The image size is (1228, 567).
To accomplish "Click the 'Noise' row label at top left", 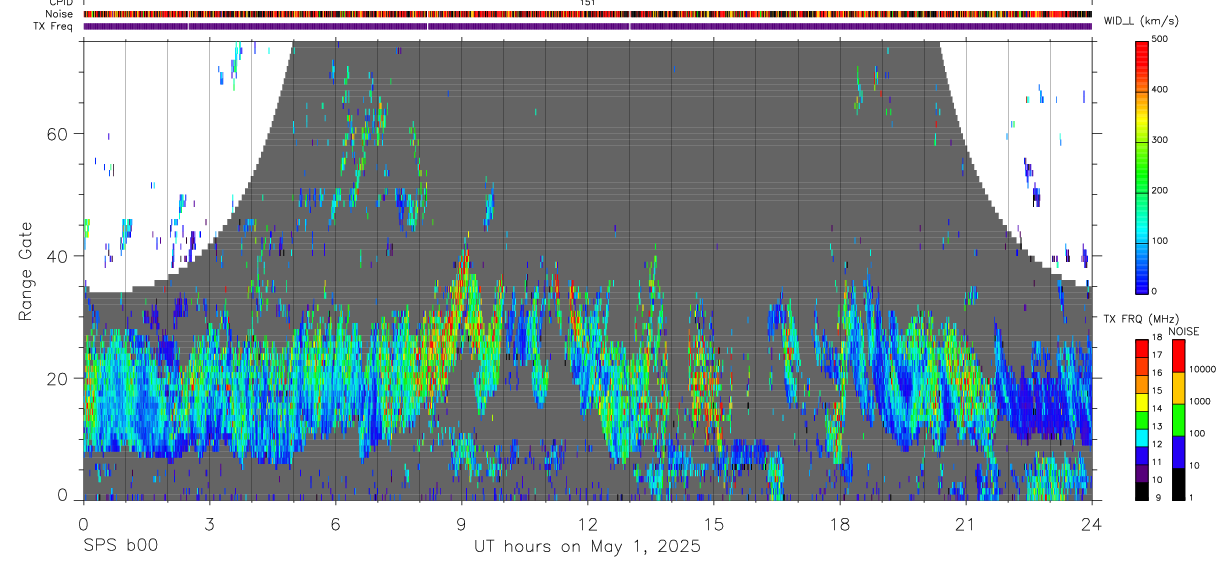I will tap(60, 15).
